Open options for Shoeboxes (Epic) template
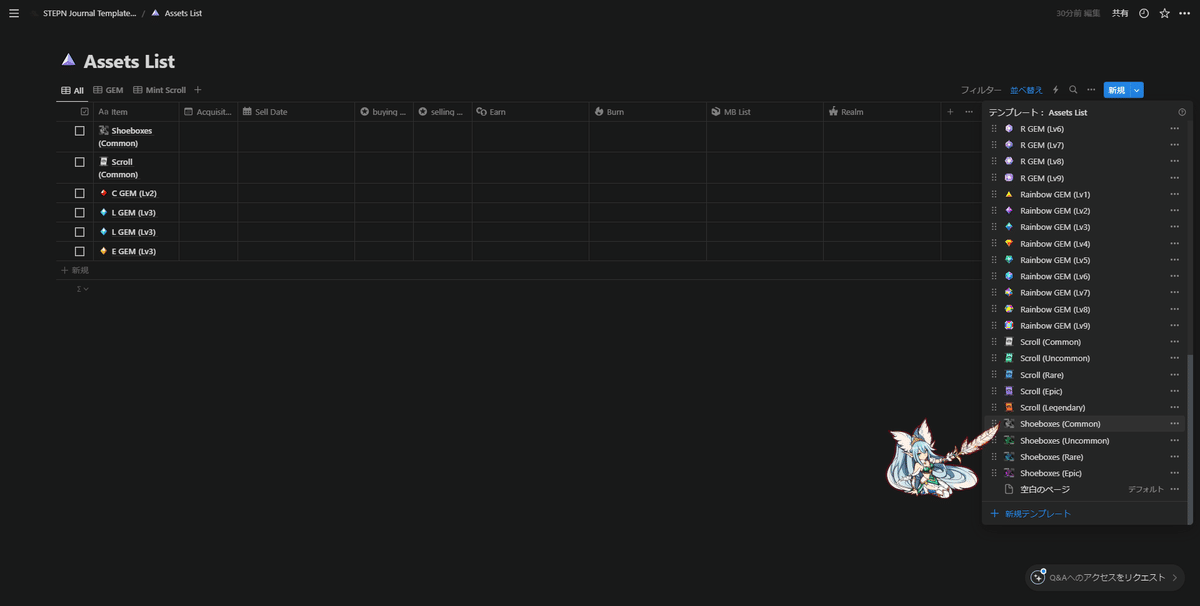Image resolution: width=1200 pixels, height=606 pixels. [x=1175, y=473]
